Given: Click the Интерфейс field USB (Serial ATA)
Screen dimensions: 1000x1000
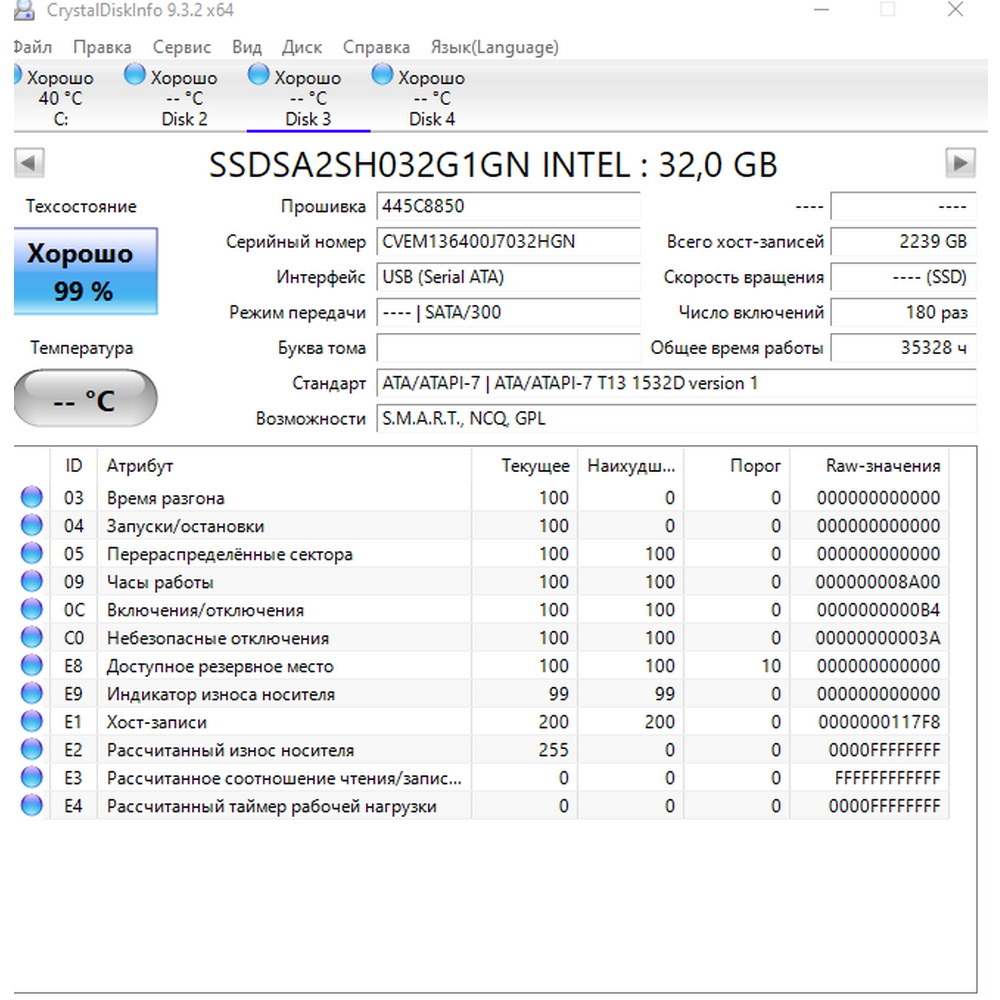Looking at the screenshot, I should 508,277.
